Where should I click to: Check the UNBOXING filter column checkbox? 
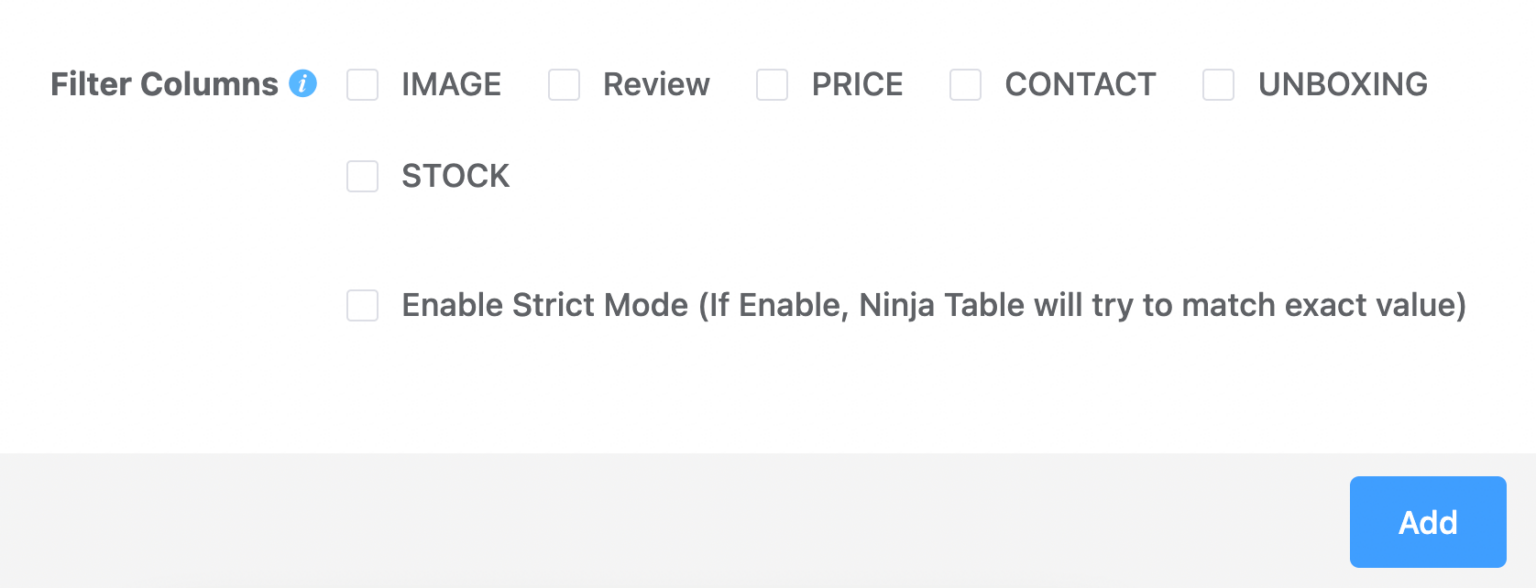[1218, 85]
